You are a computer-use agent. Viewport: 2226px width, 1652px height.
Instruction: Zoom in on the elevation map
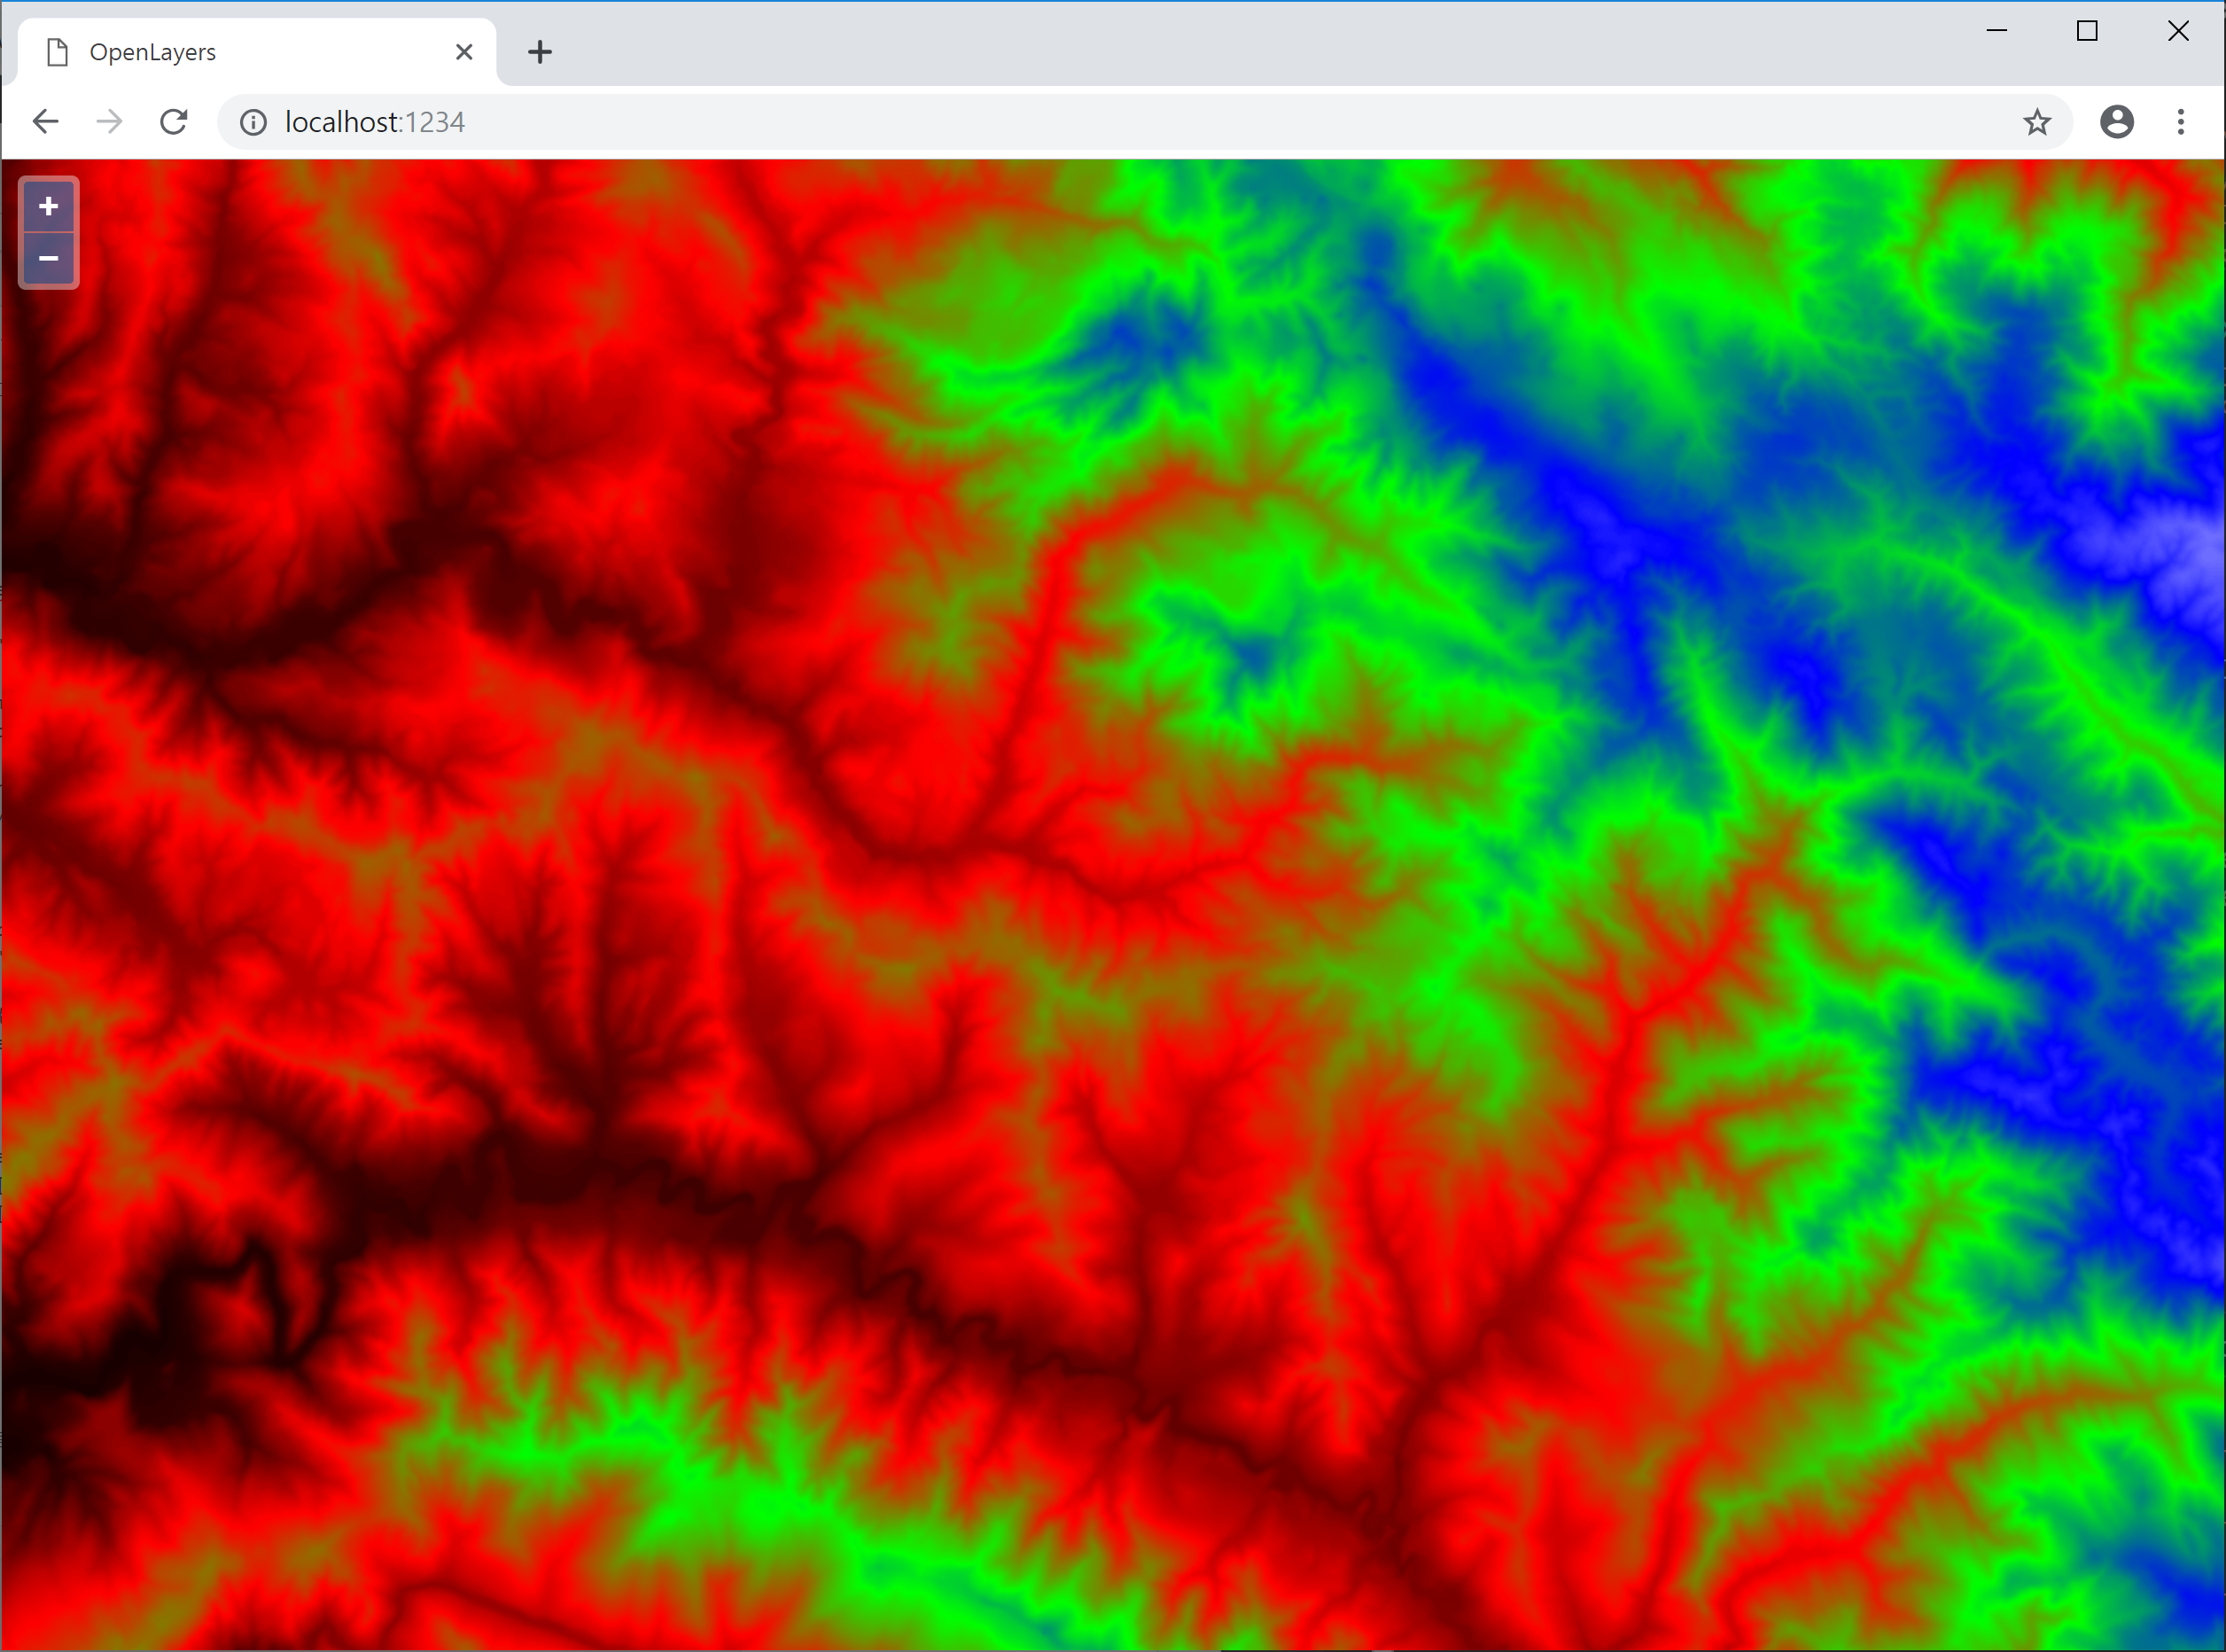pos(48,206)
